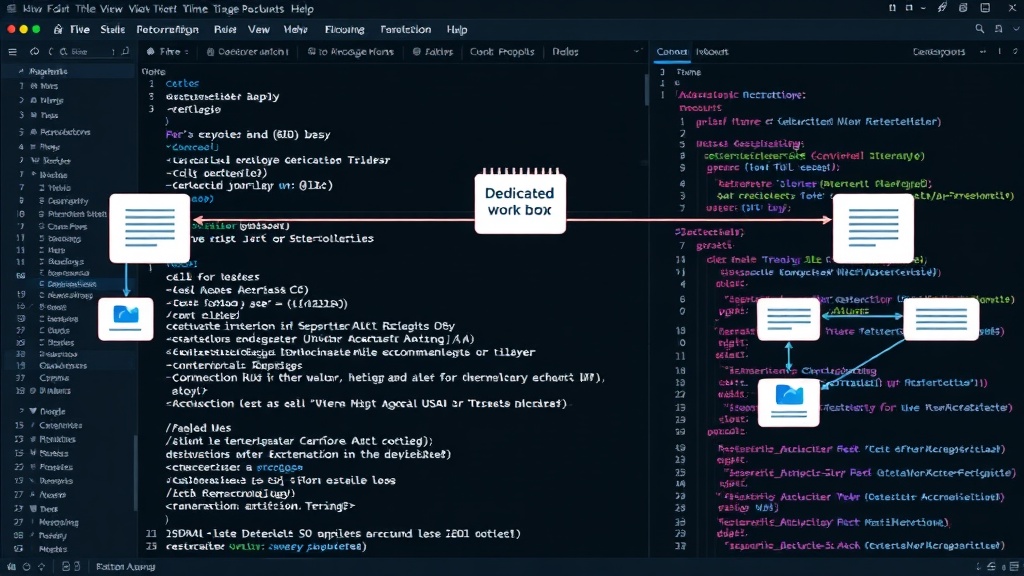Select the document icon at right arrow end
Viewport: 1024px width, 576px height.
coord(873,229)
